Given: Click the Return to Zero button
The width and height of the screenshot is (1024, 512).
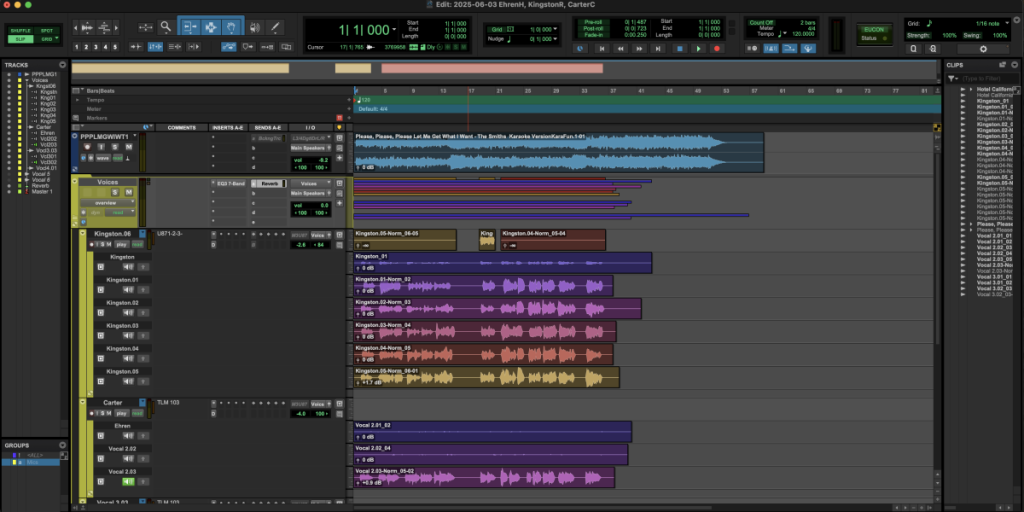Looking at the screenshot, I should pyautogui.click(x=602, y=48).
